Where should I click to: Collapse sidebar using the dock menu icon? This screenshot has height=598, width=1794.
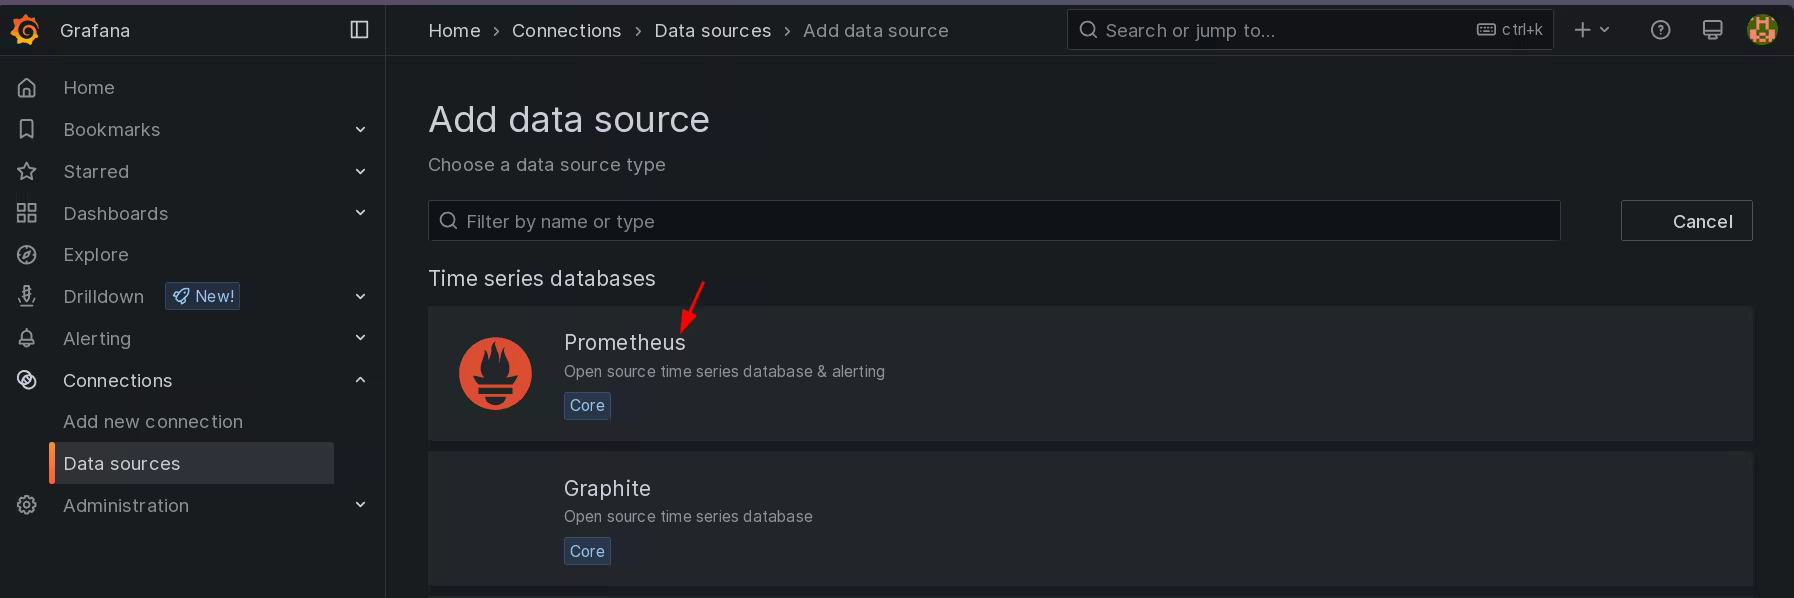(360, 30)
